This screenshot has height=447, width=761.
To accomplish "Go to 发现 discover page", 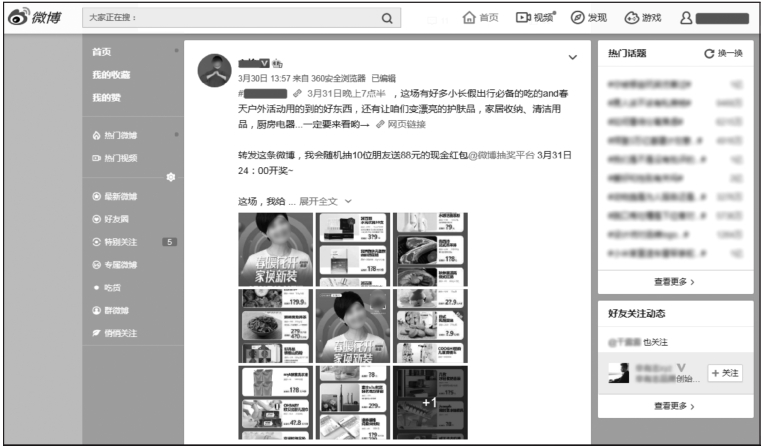I will coord(589,18).
